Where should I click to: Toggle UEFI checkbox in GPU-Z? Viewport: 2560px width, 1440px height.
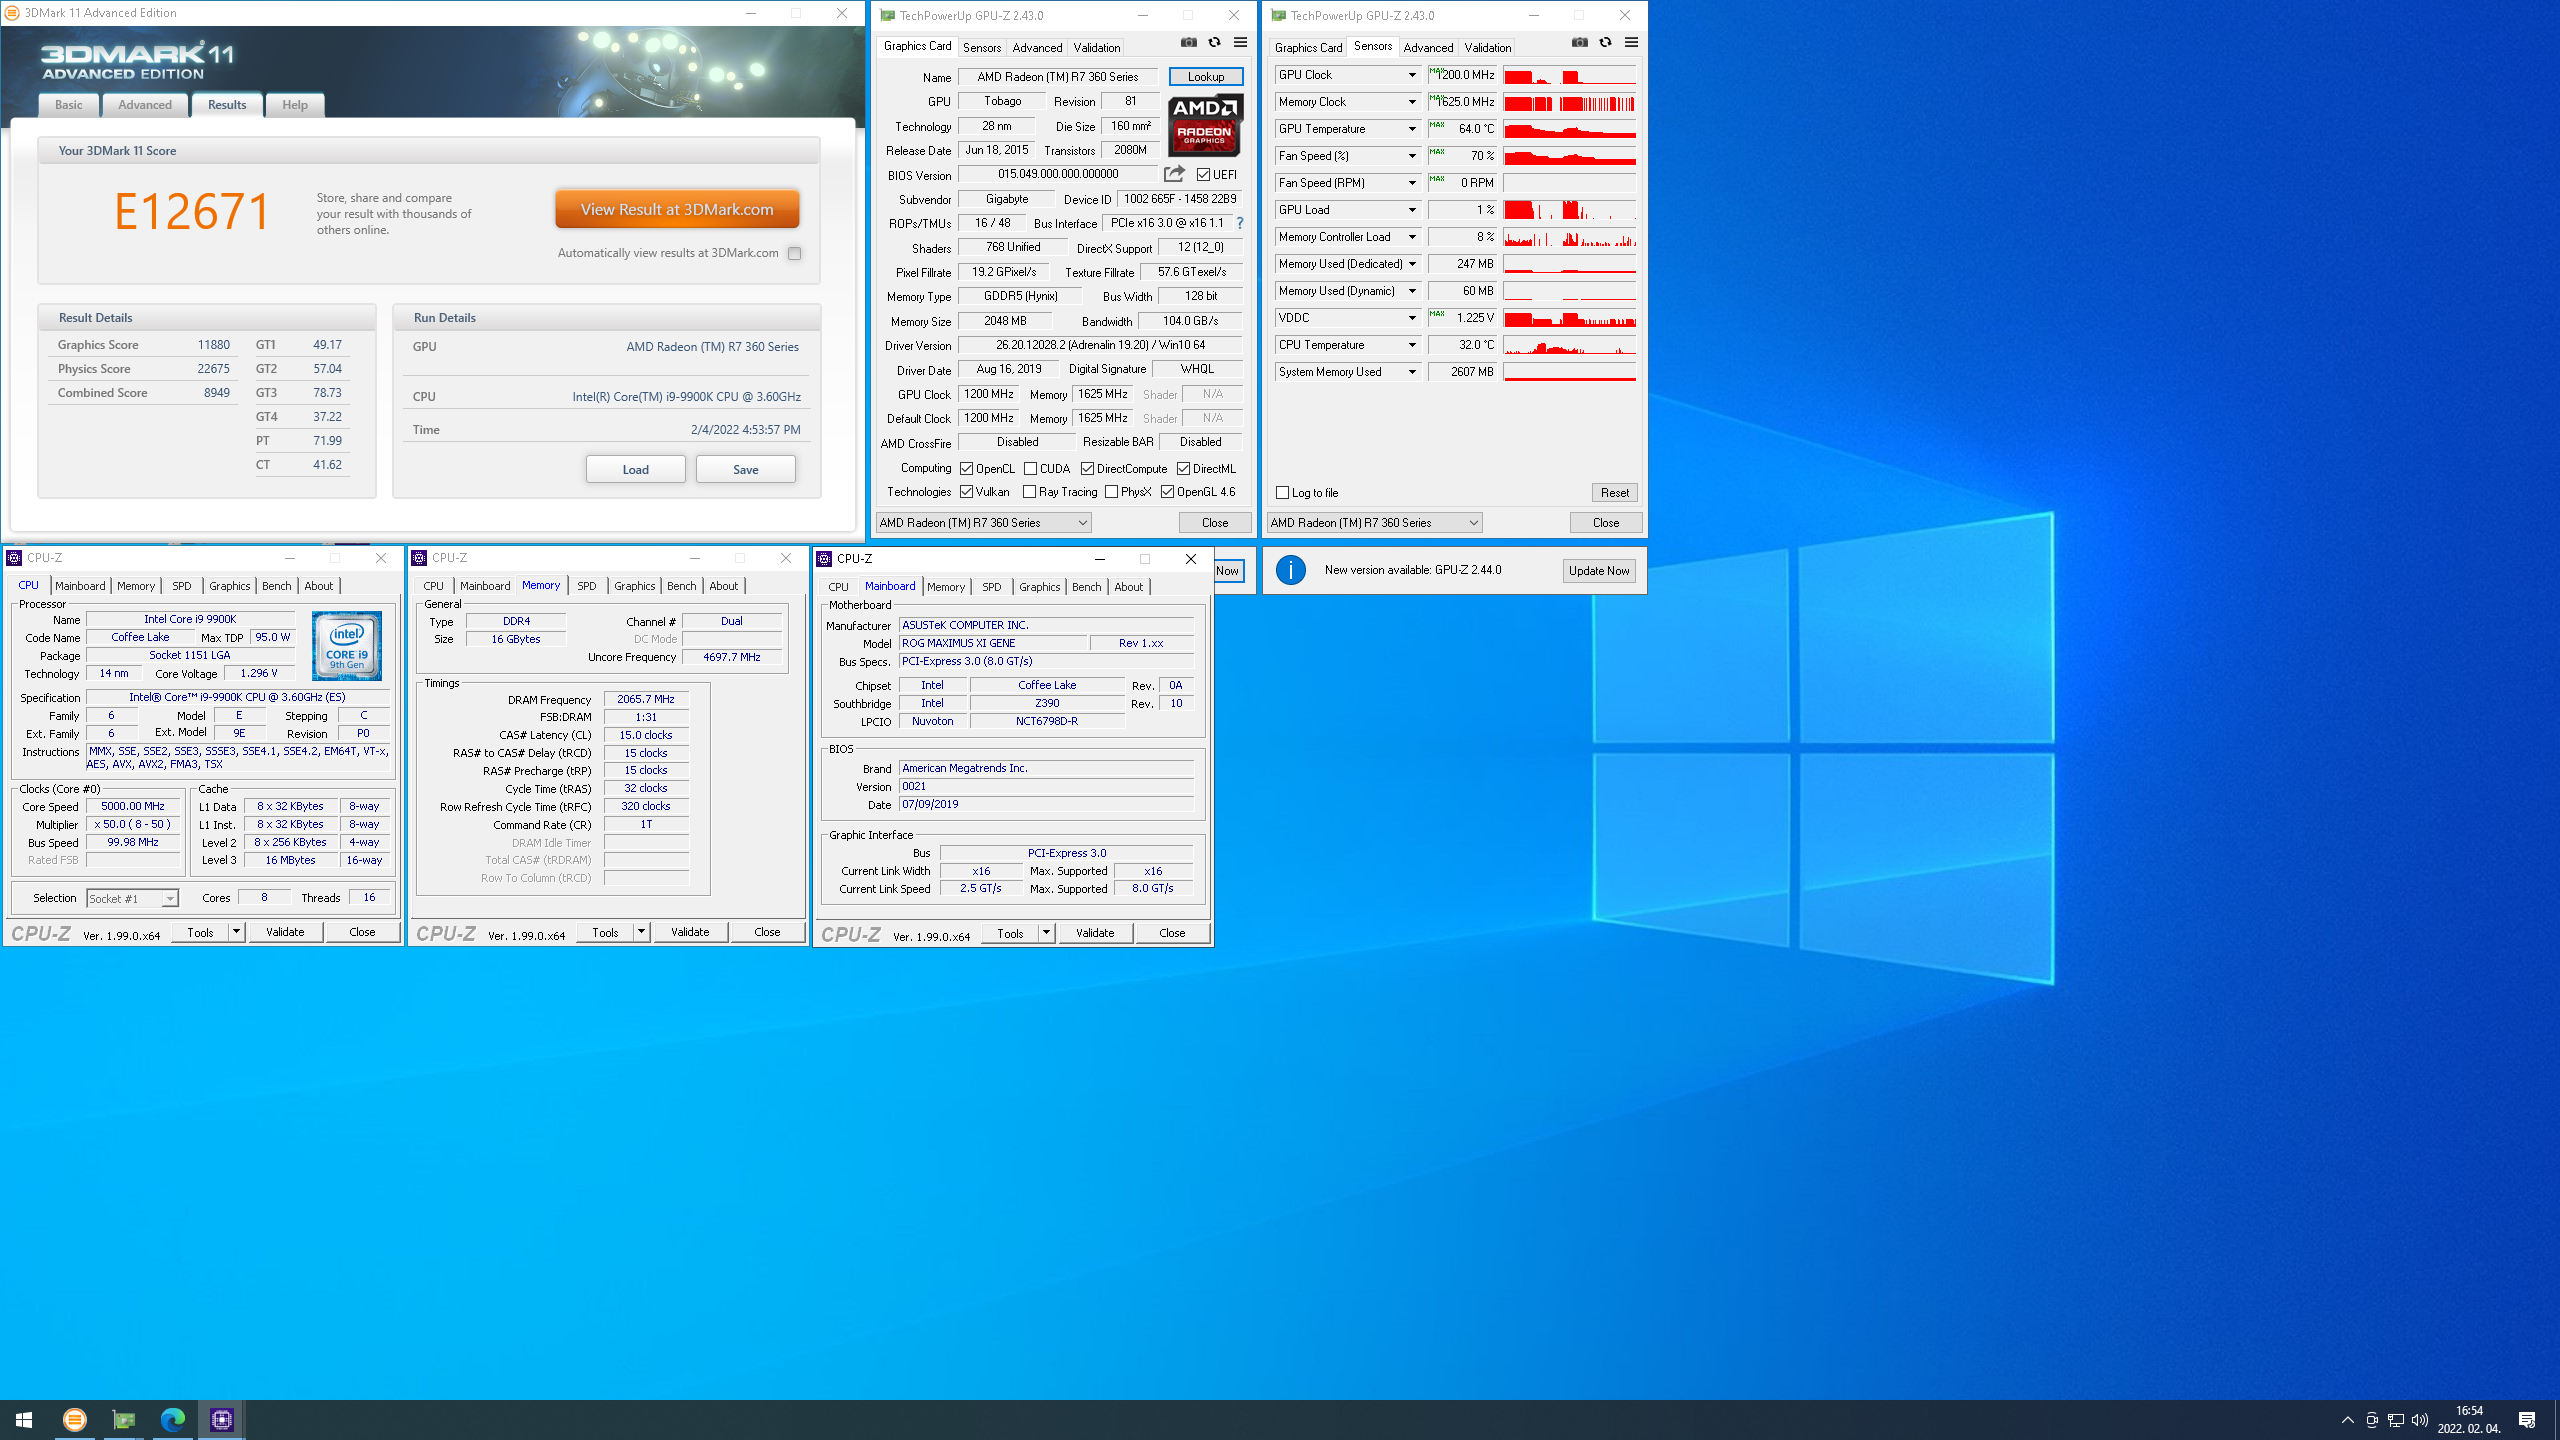click(x=1204, y=174)
